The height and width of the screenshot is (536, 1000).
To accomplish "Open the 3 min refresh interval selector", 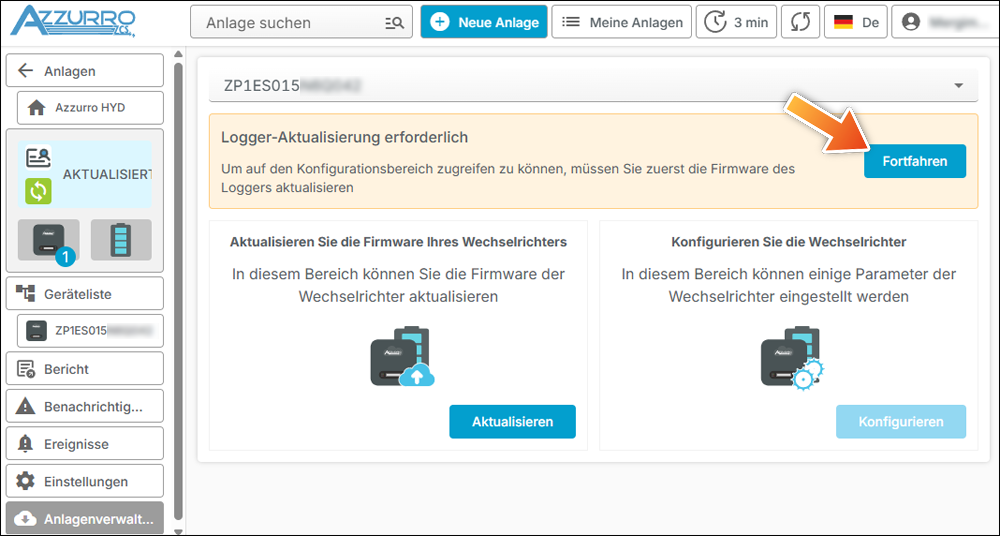I will pos(736,22).
